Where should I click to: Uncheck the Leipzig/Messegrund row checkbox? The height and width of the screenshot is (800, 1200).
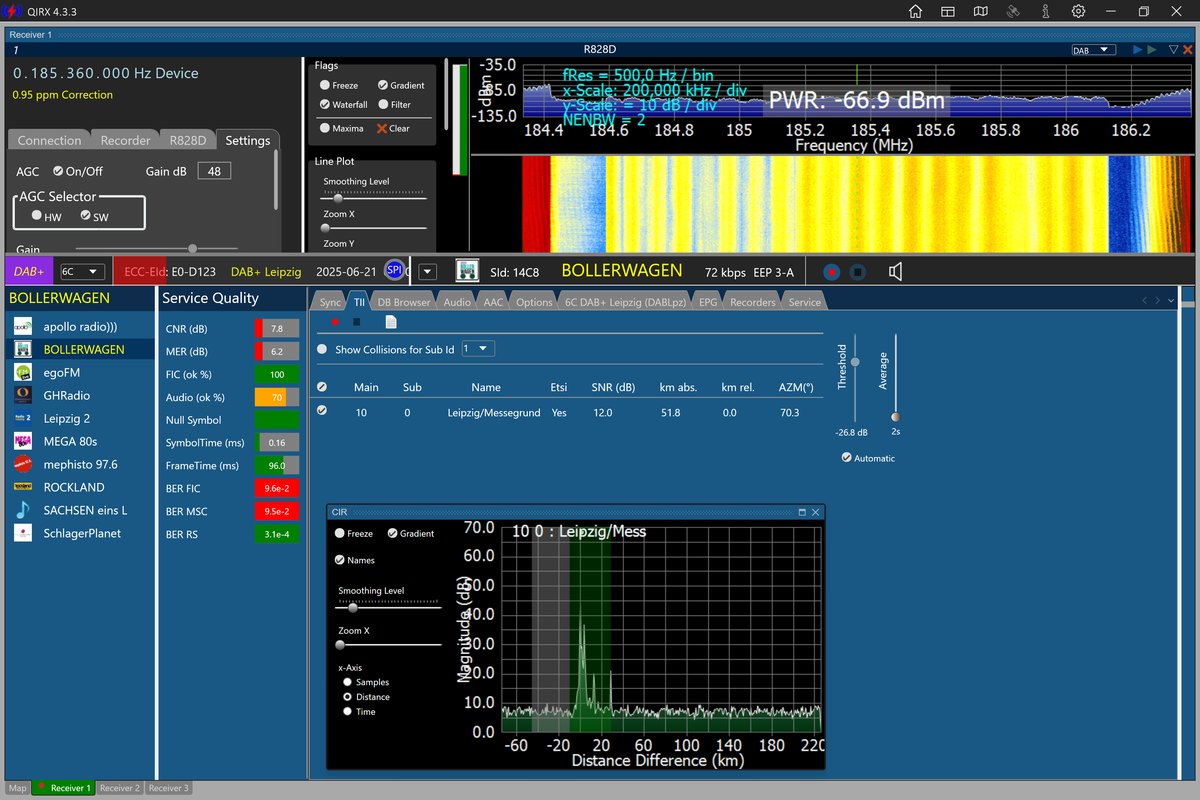pos(322,410)
